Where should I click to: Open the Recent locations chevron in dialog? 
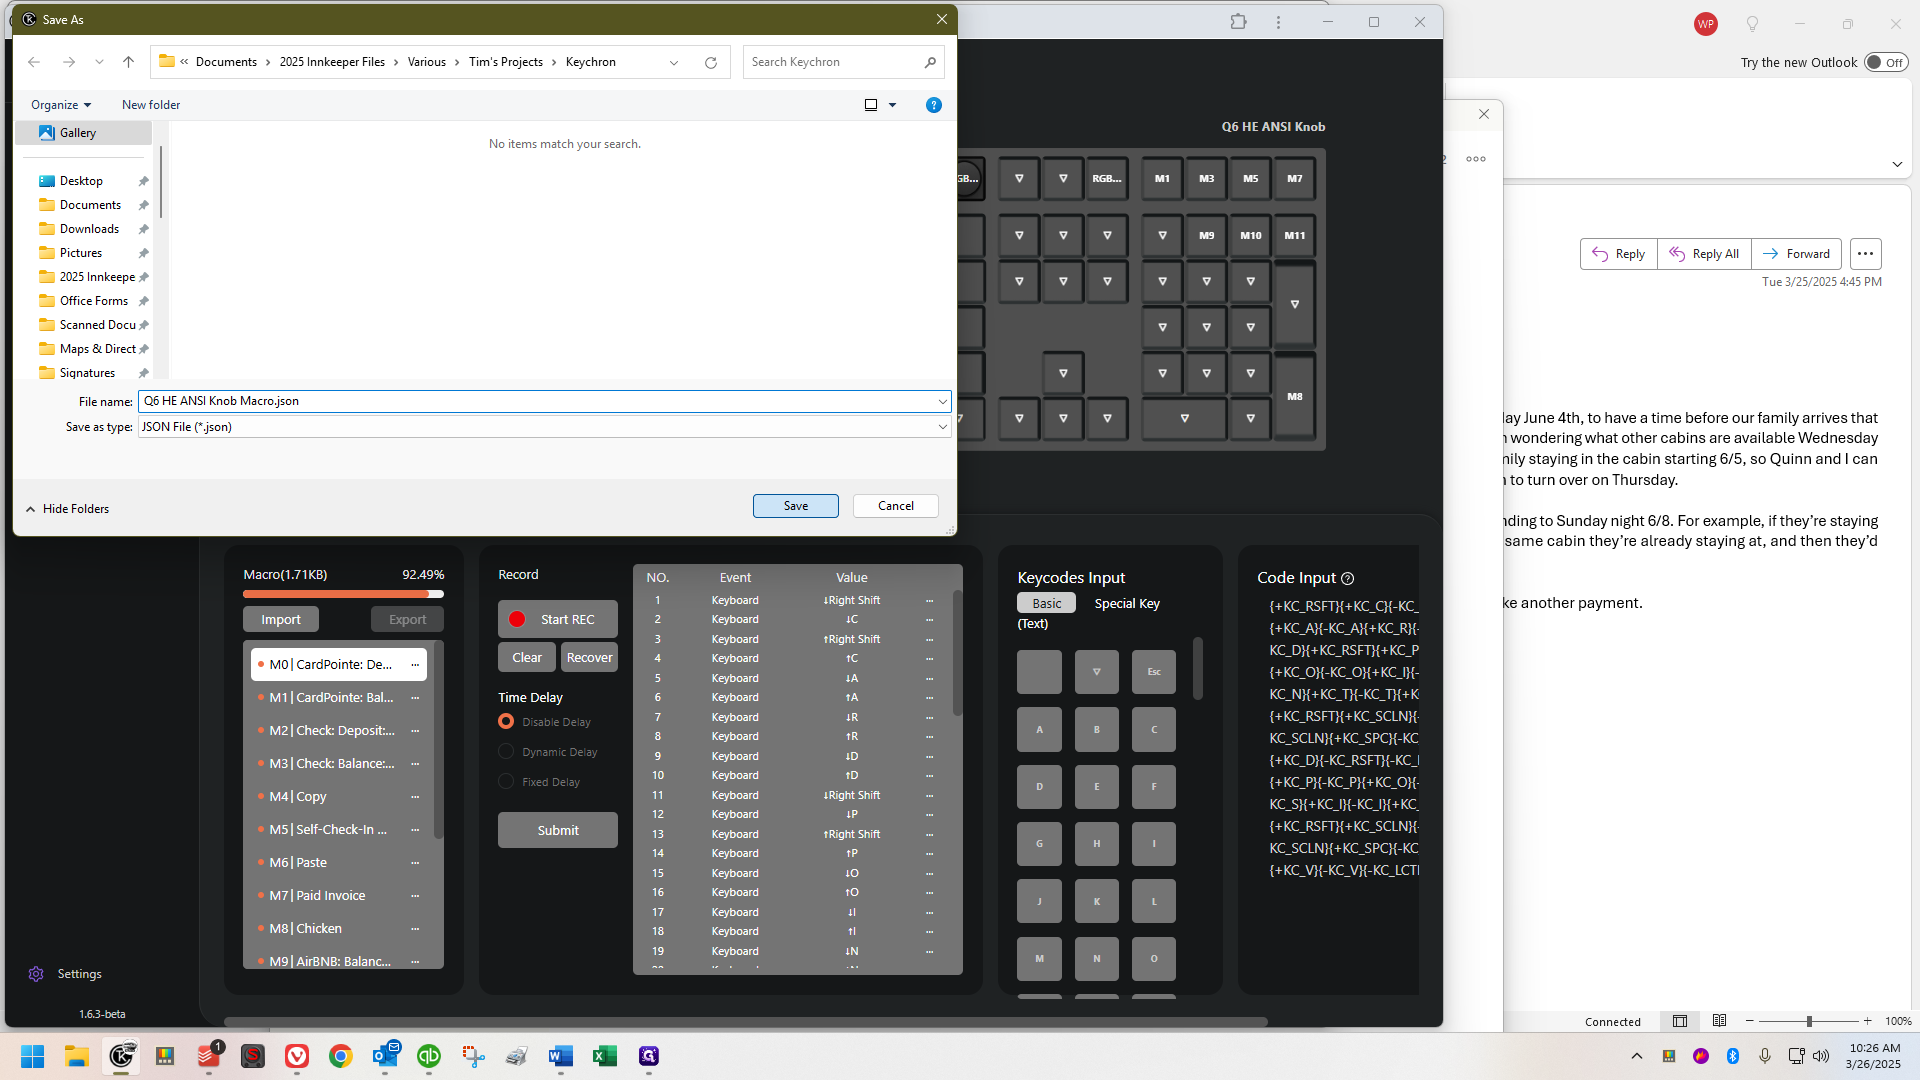(x=99, y=62)
